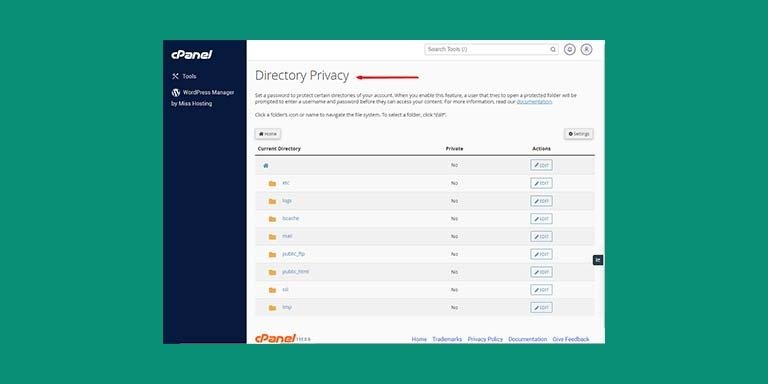Edit the public_ftp folder
Screen dimensions: 768x384
click(x=541, y=254)
